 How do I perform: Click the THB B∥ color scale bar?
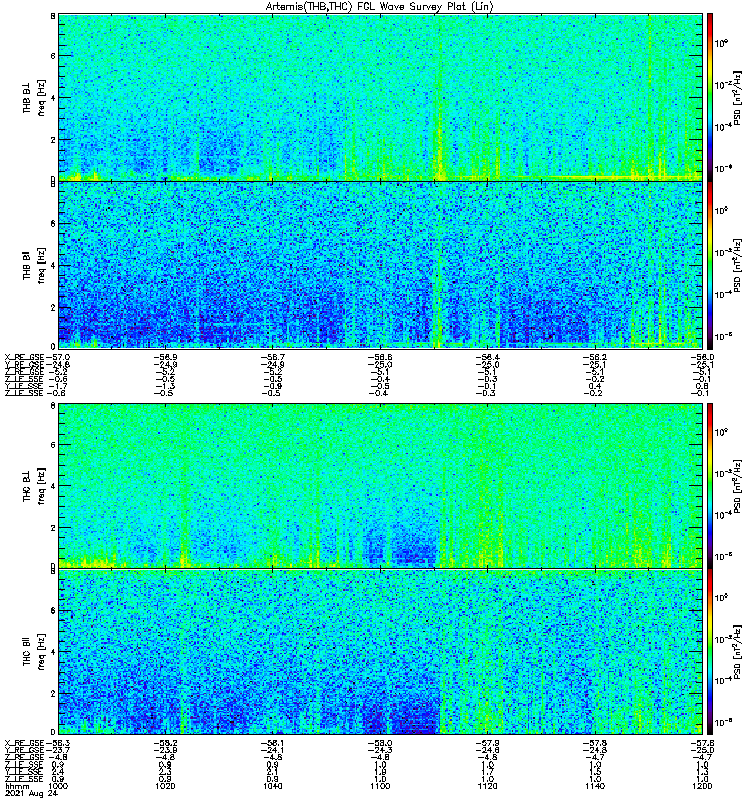710,265
